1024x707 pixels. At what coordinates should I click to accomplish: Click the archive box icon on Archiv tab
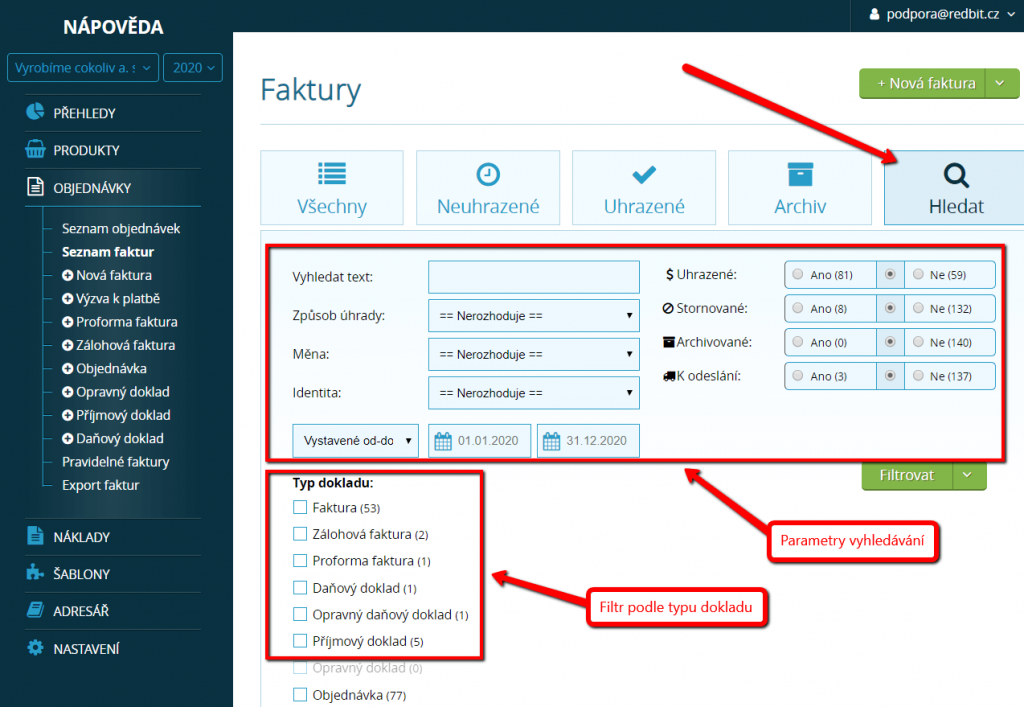click(800, 174)
